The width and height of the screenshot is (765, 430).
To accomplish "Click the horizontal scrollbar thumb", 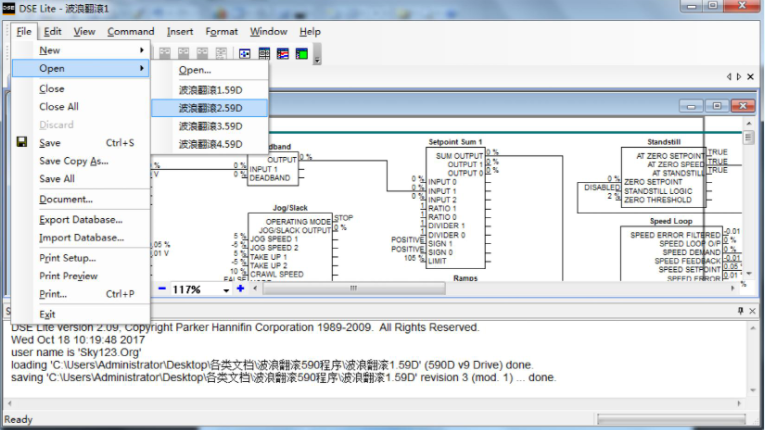I will tap(353, 289).
